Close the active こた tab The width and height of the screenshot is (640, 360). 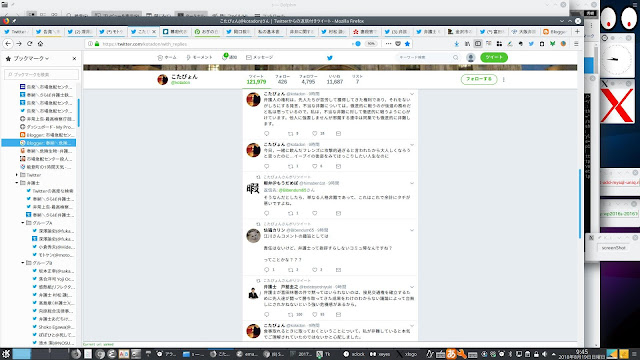(x=154, y=31)
